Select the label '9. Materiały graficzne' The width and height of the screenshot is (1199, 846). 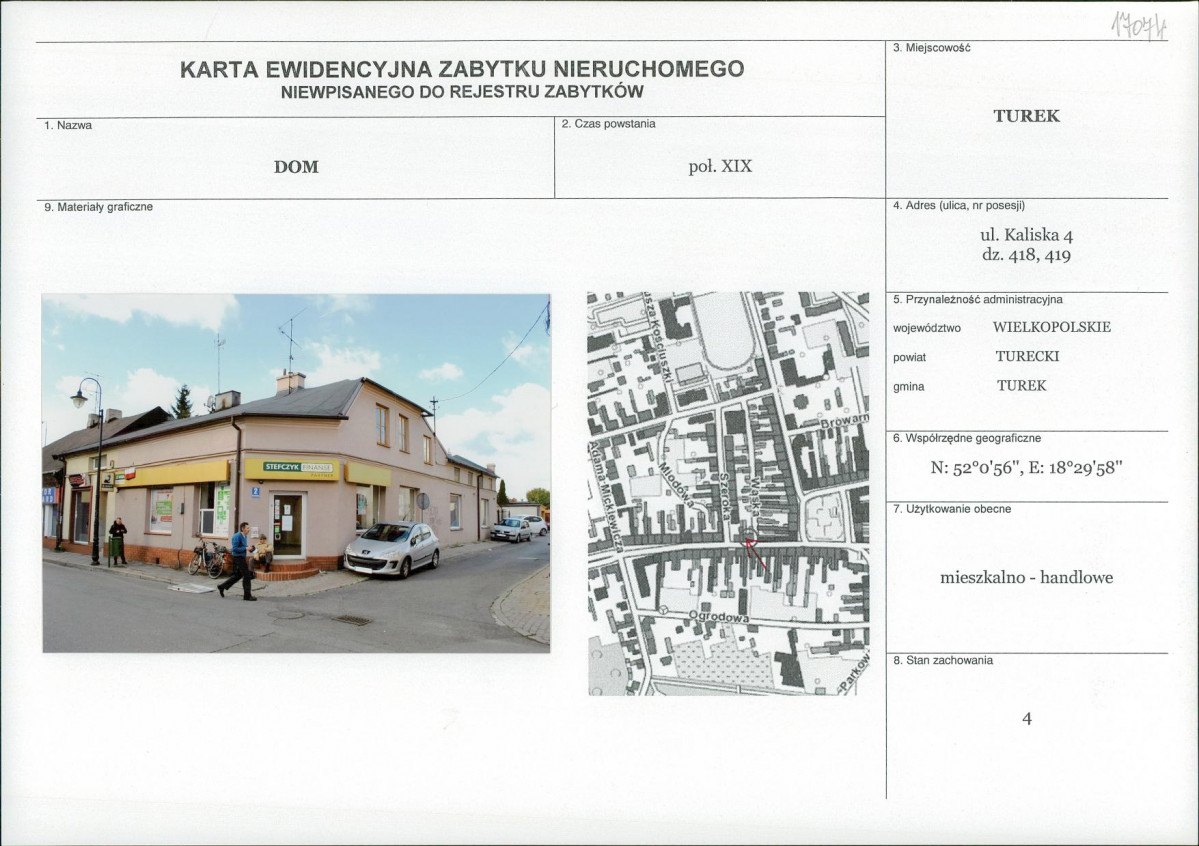(x=98, y=207)
